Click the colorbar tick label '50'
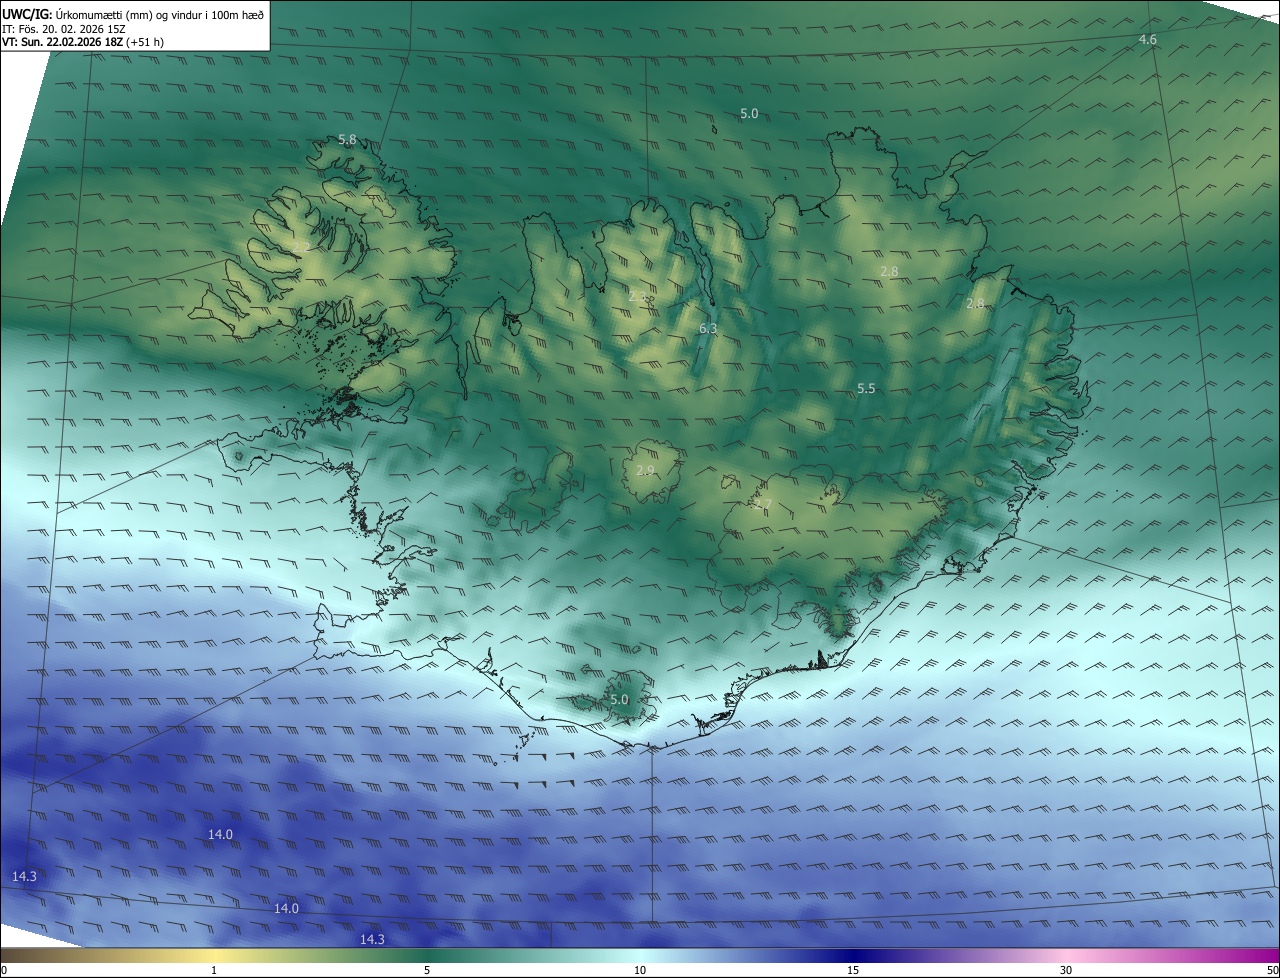1280x978 pixels. 1272,970
